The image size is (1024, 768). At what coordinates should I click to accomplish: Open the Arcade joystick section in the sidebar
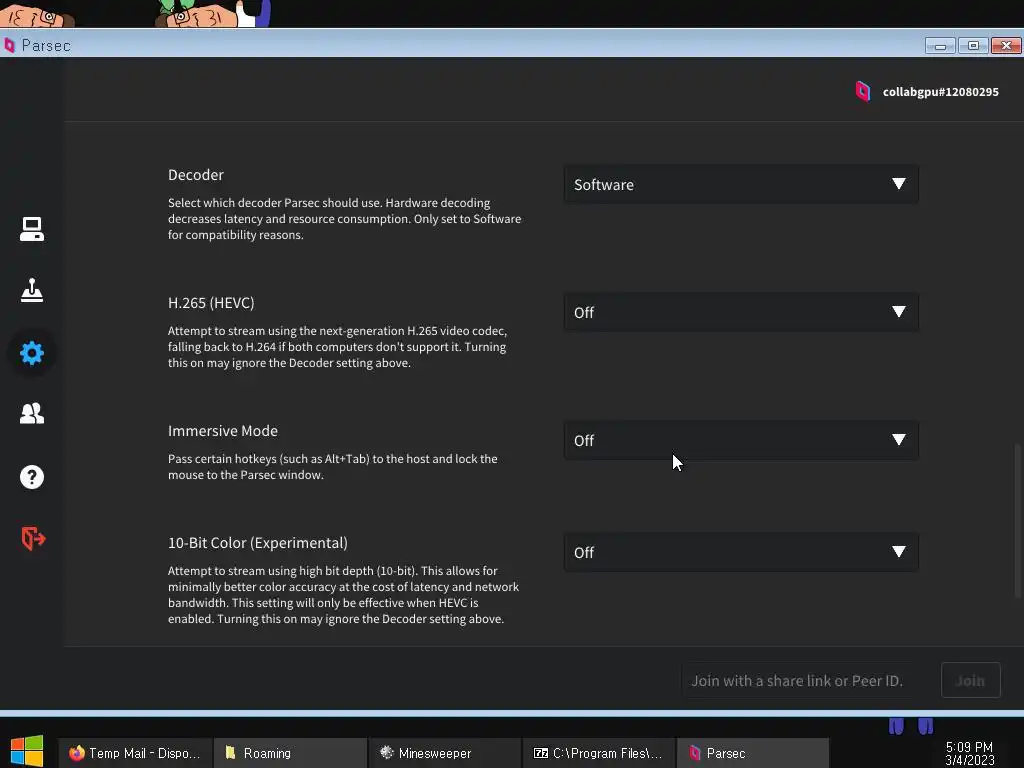pyautogui.click(x=31, y=291)
